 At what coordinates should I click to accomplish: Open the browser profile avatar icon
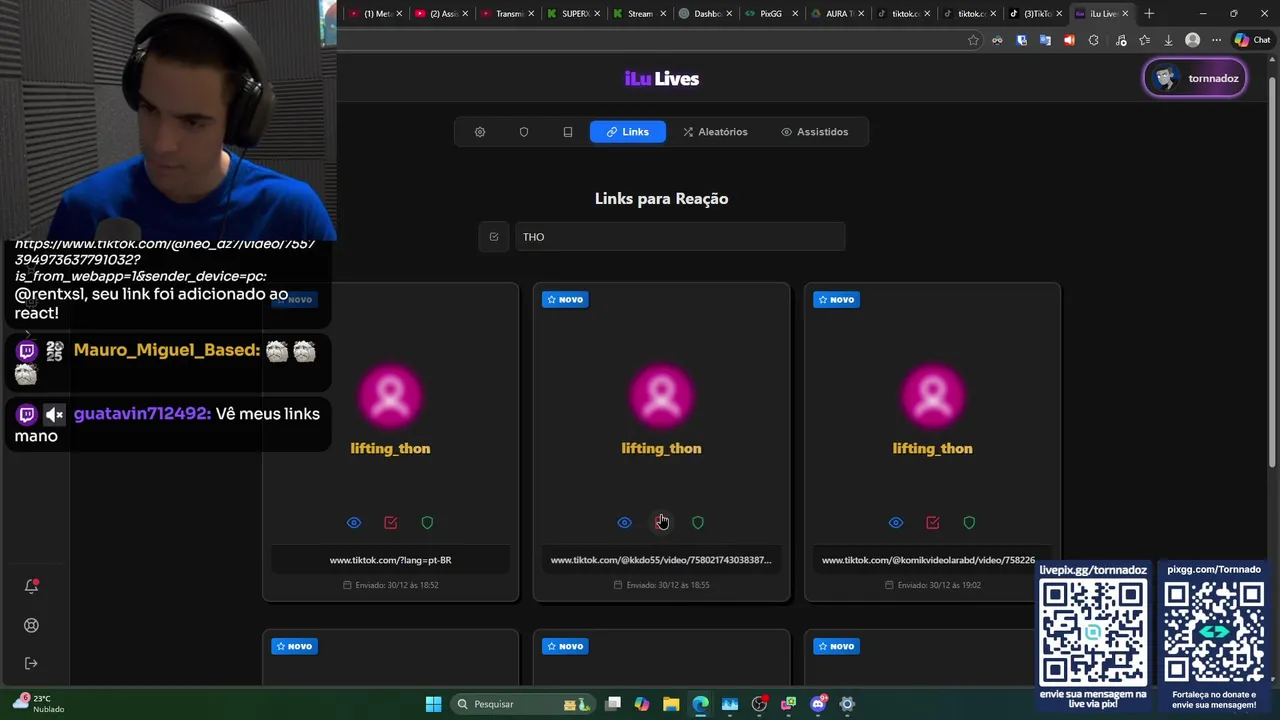click(1192, 40)
